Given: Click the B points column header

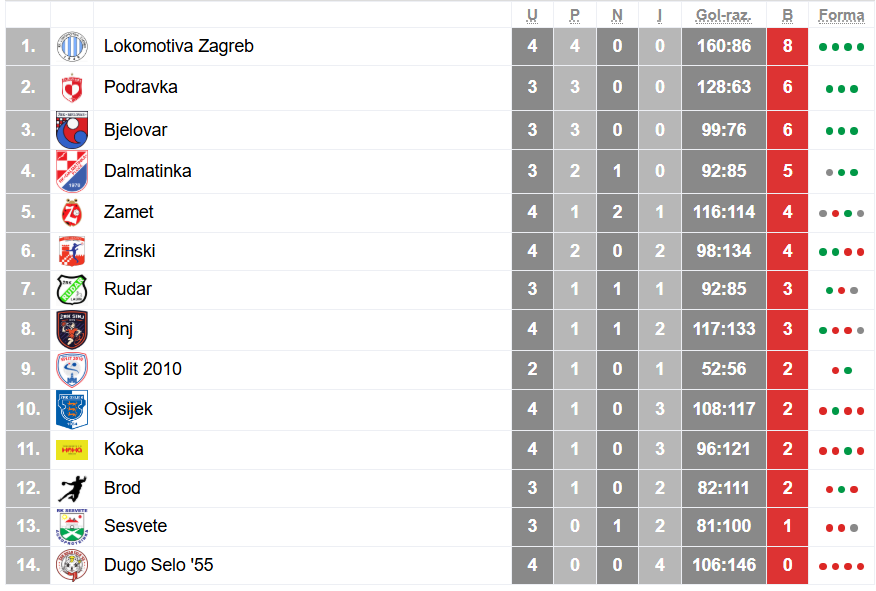Looking at the screenshot, I should click(x=788, y=15).
